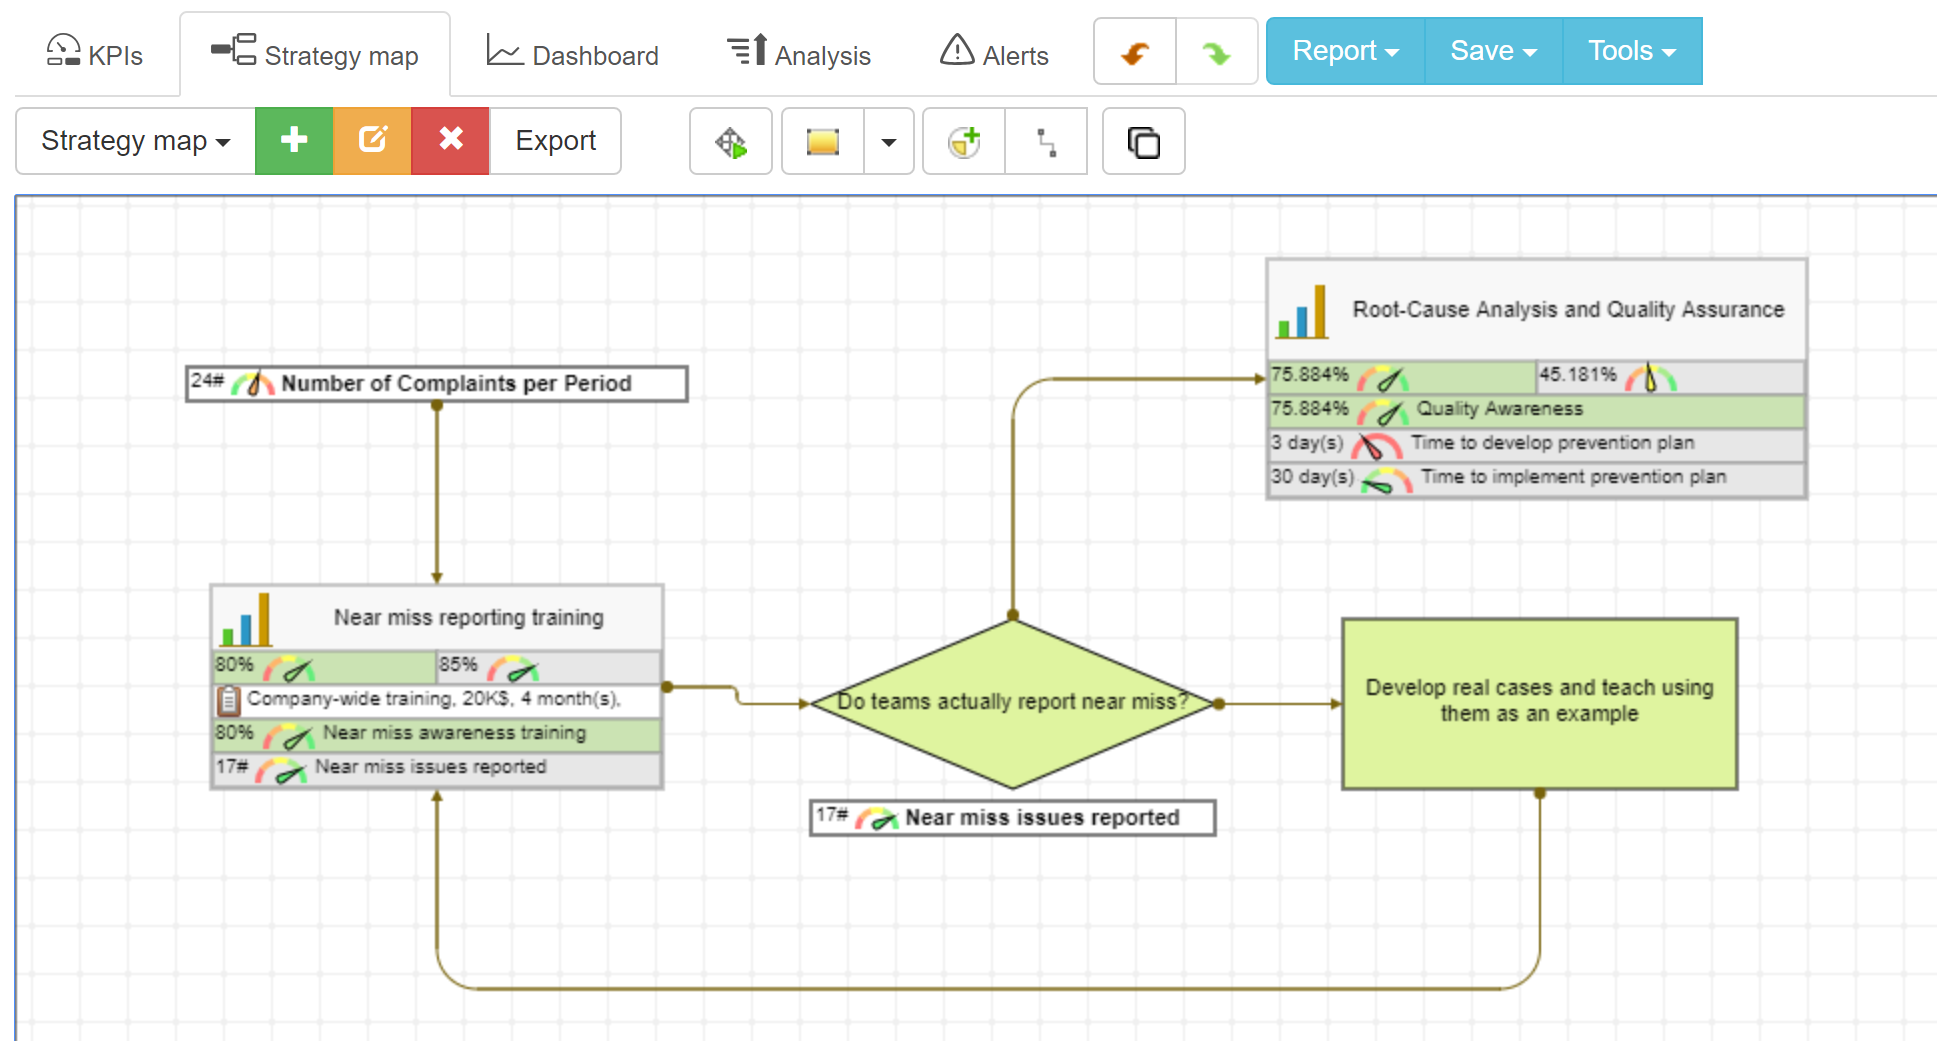This screenshot has height=1041, width=1937.
Task: Click the duplicate/copy icon
Action: click(1144, 142)
